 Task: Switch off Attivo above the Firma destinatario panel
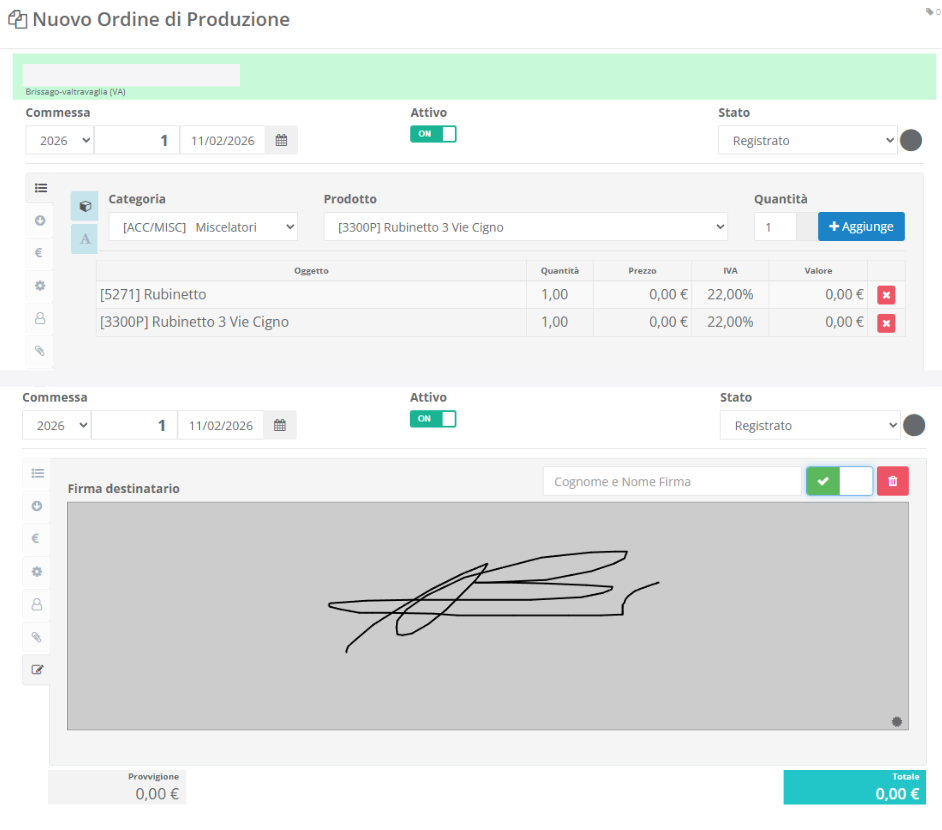(x=433, y=419)
